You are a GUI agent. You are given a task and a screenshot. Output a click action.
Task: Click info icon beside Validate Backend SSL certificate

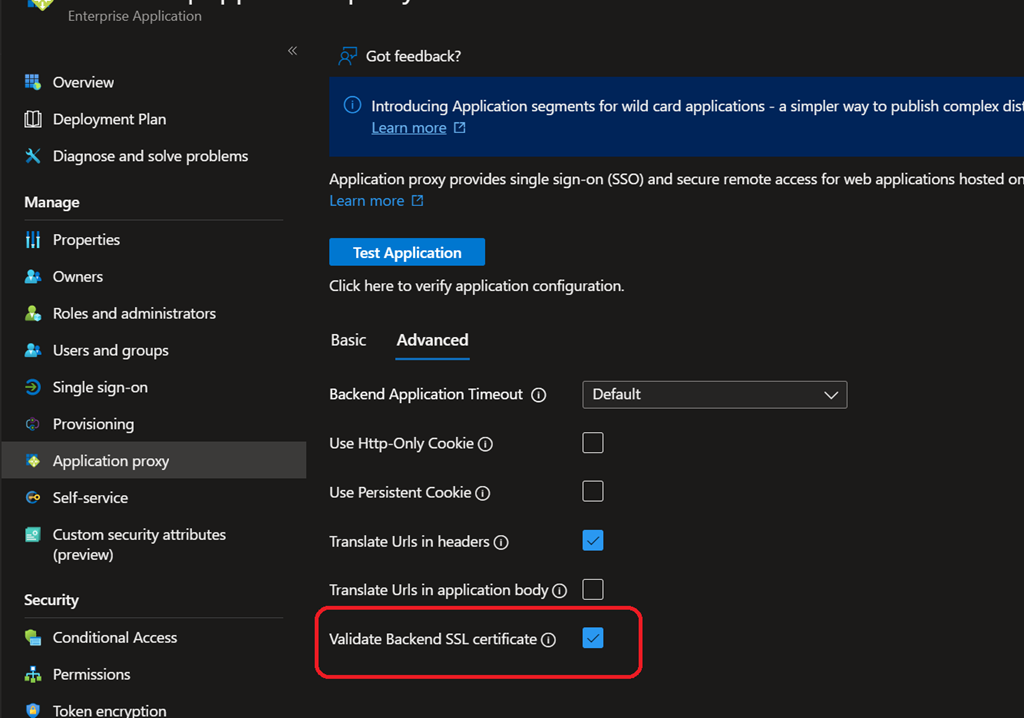[x=548, y=640]
